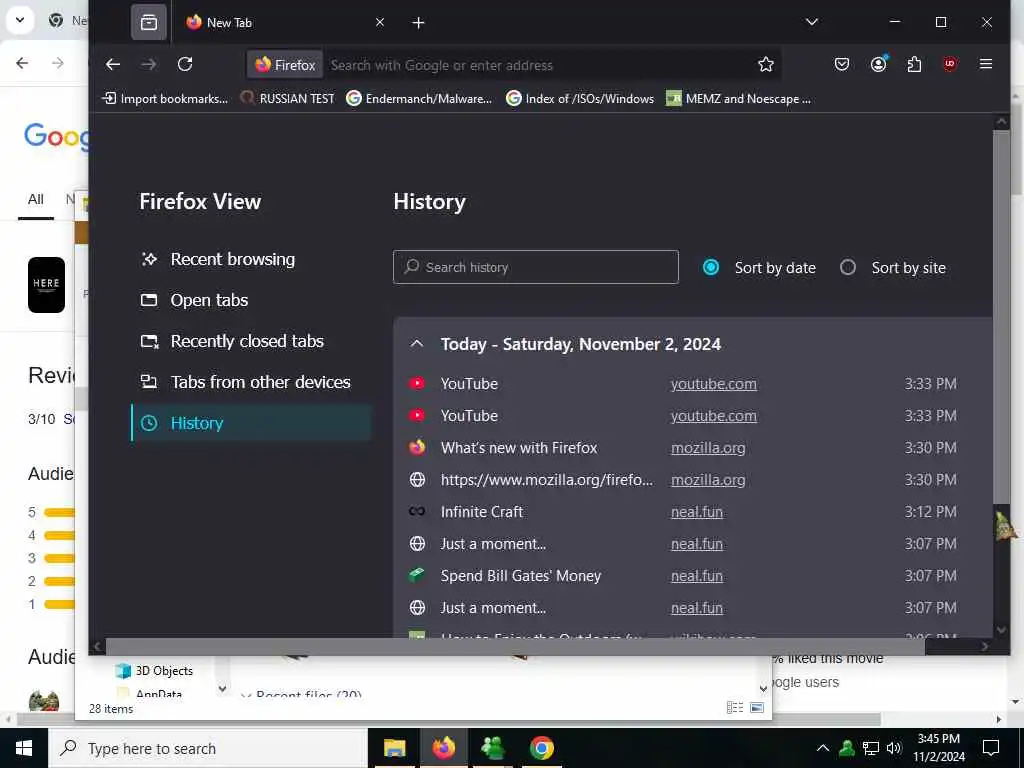Reload the page in Firefox

[185, 64]
